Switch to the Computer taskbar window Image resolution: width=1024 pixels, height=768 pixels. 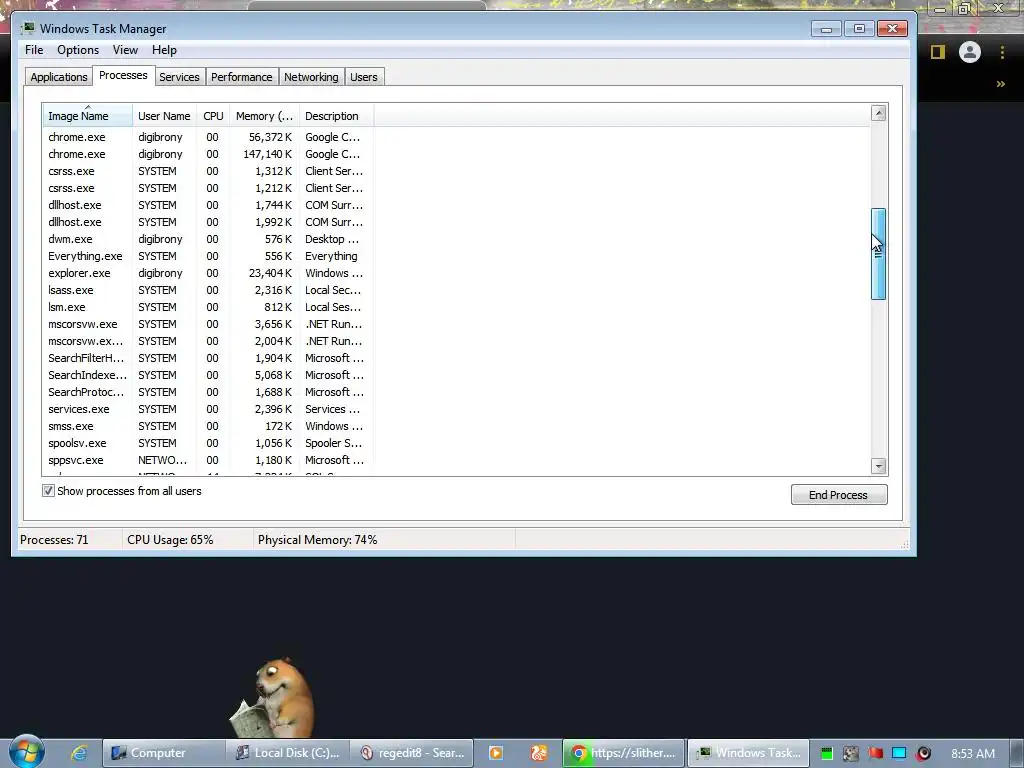pos(164,753)
